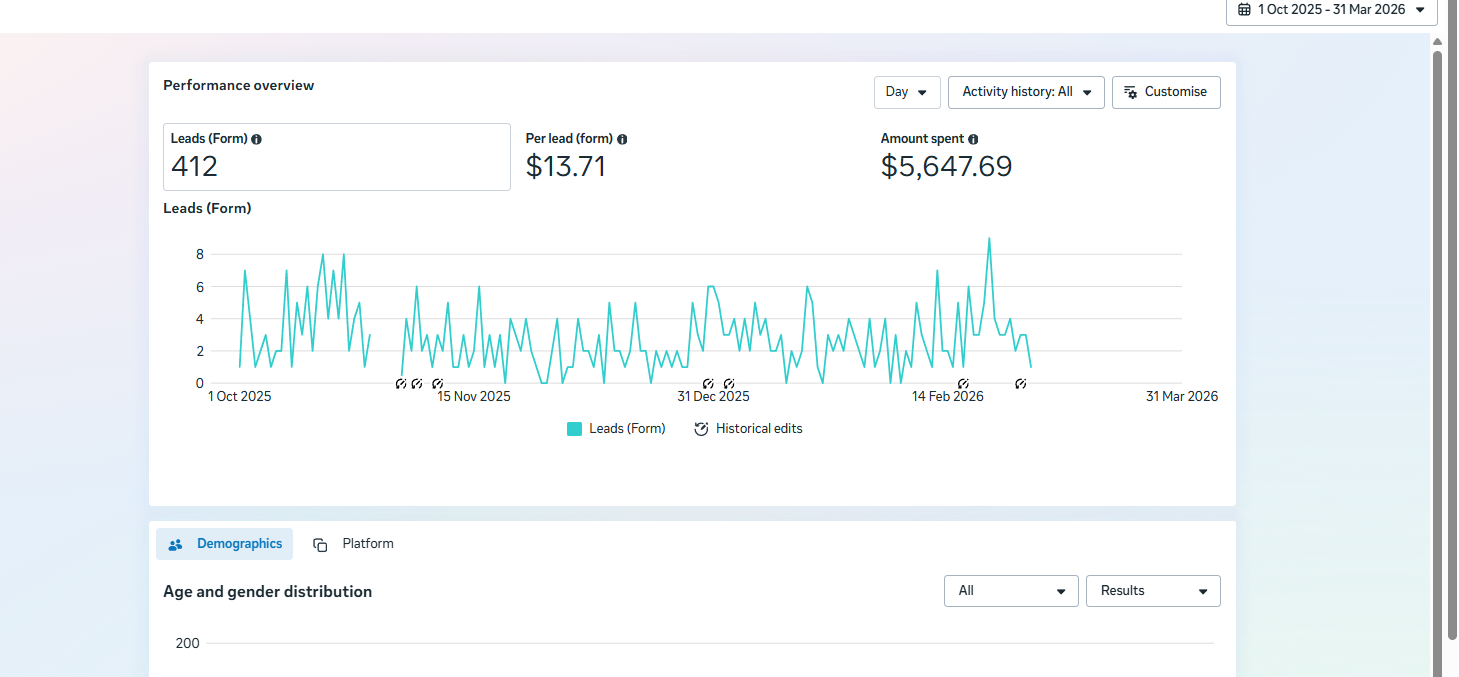The image size is (1459, 677).
Task: Click the Customise sliders icon
Action: pos(1131,92)
